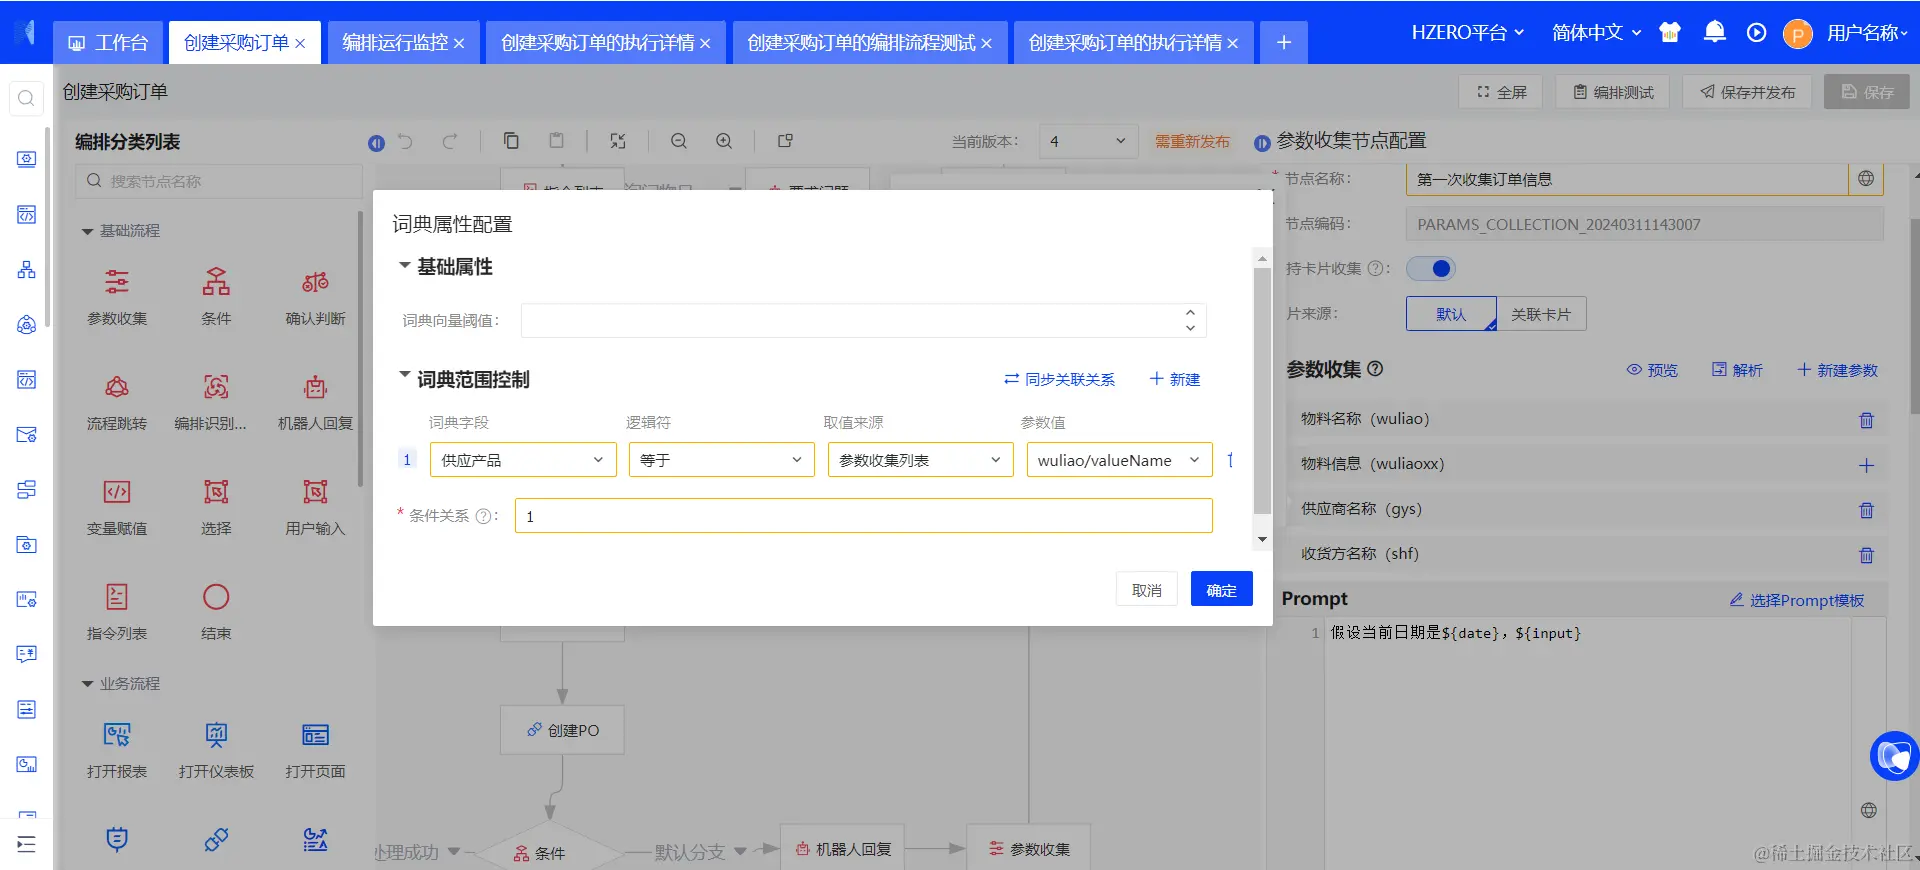Switch to the 编排运行监控 tab
1920x870 pixels.
pos(403,43)
